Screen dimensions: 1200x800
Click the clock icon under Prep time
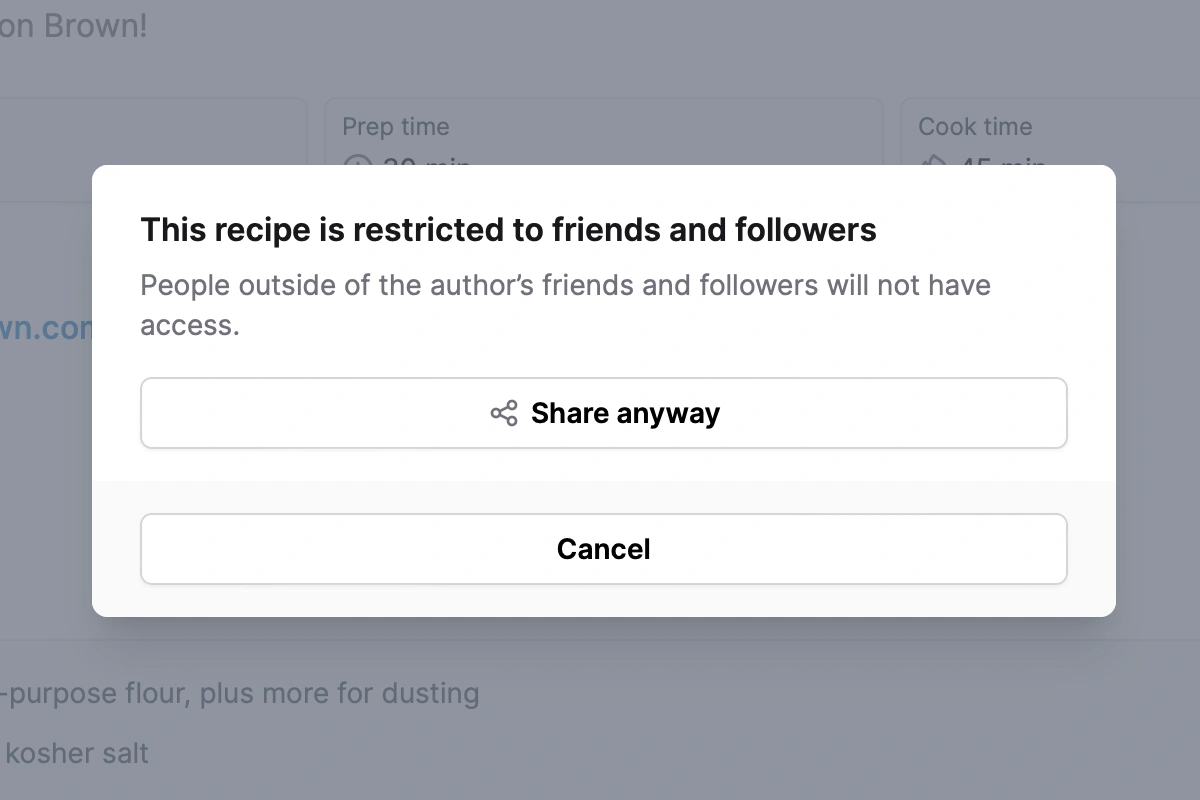(357, 160)
